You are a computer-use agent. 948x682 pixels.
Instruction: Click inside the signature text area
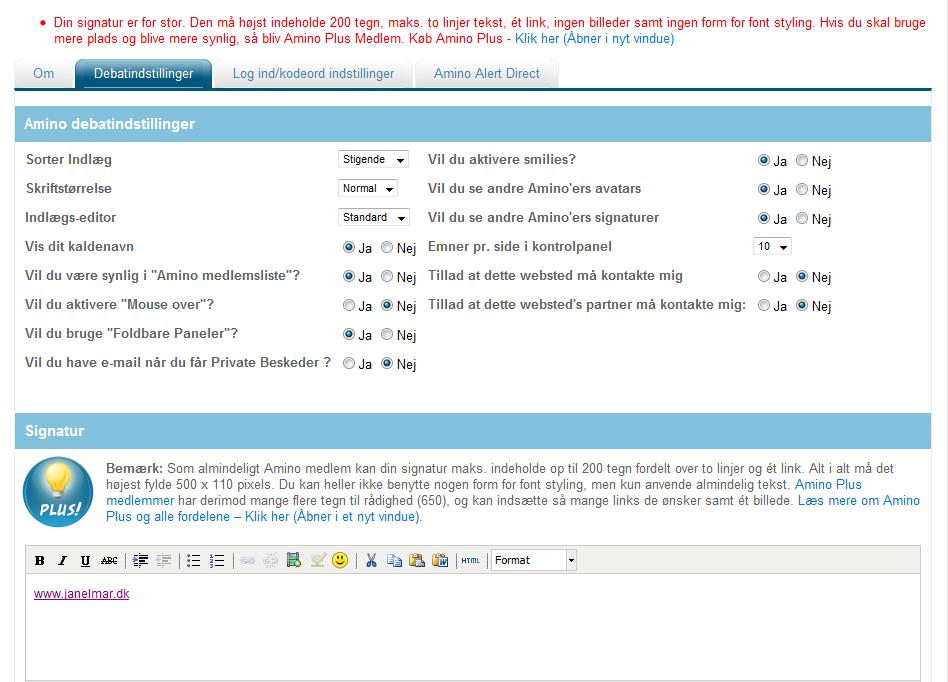(473, 628)
